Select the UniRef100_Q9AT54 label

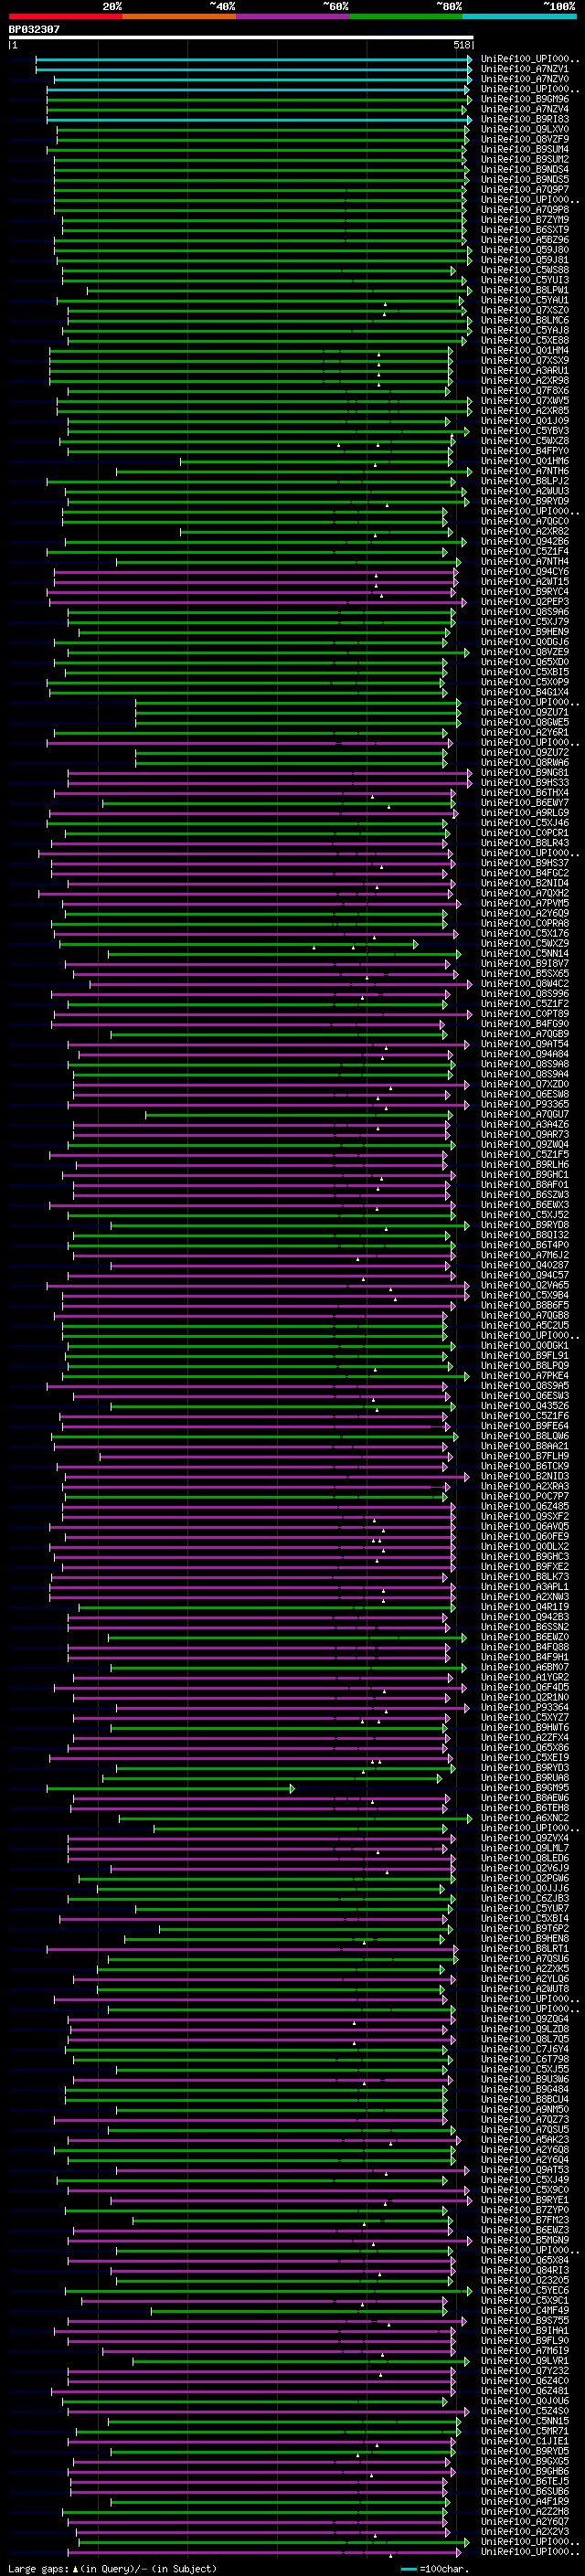pos(525,1043)
